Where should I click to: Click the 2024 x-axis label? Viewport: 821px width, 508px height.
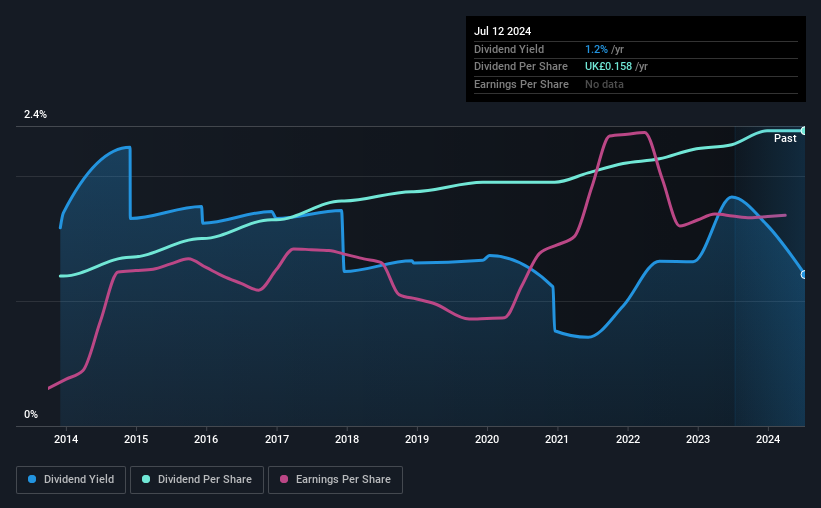768,439
